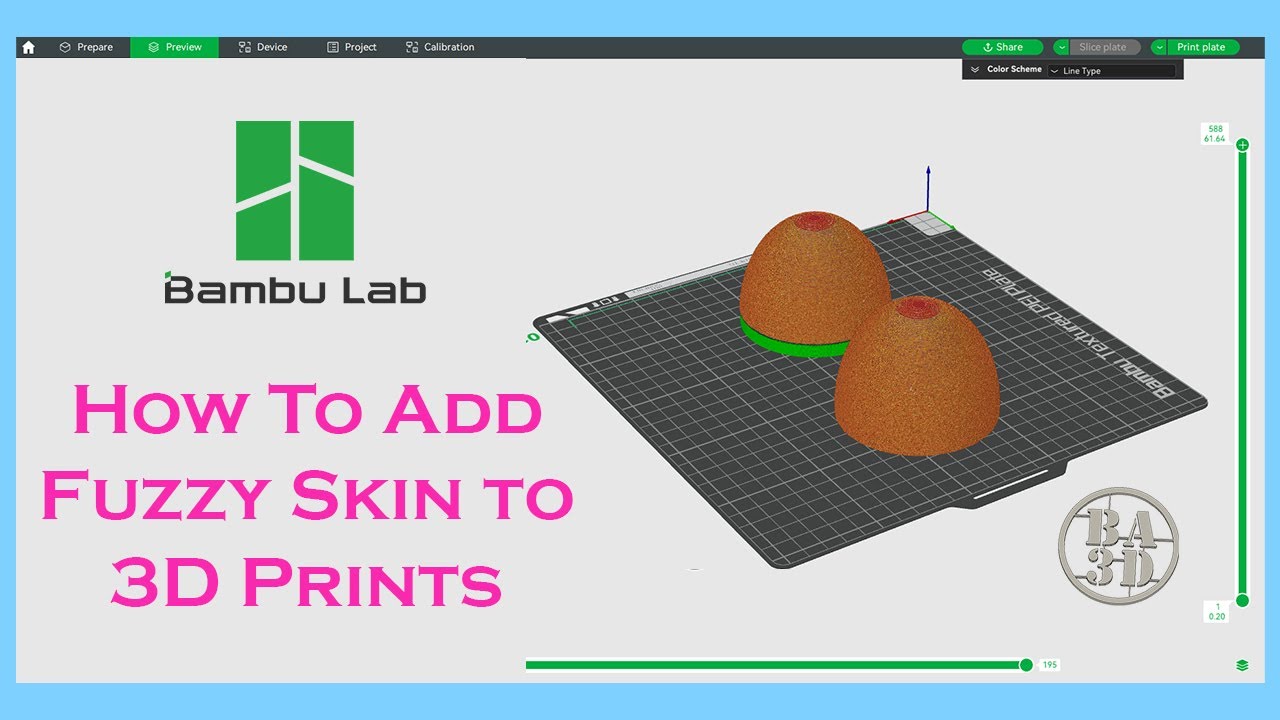The image size is (1280, 720).
Task: Click the Slice plate button
Action: point(1105,47)
